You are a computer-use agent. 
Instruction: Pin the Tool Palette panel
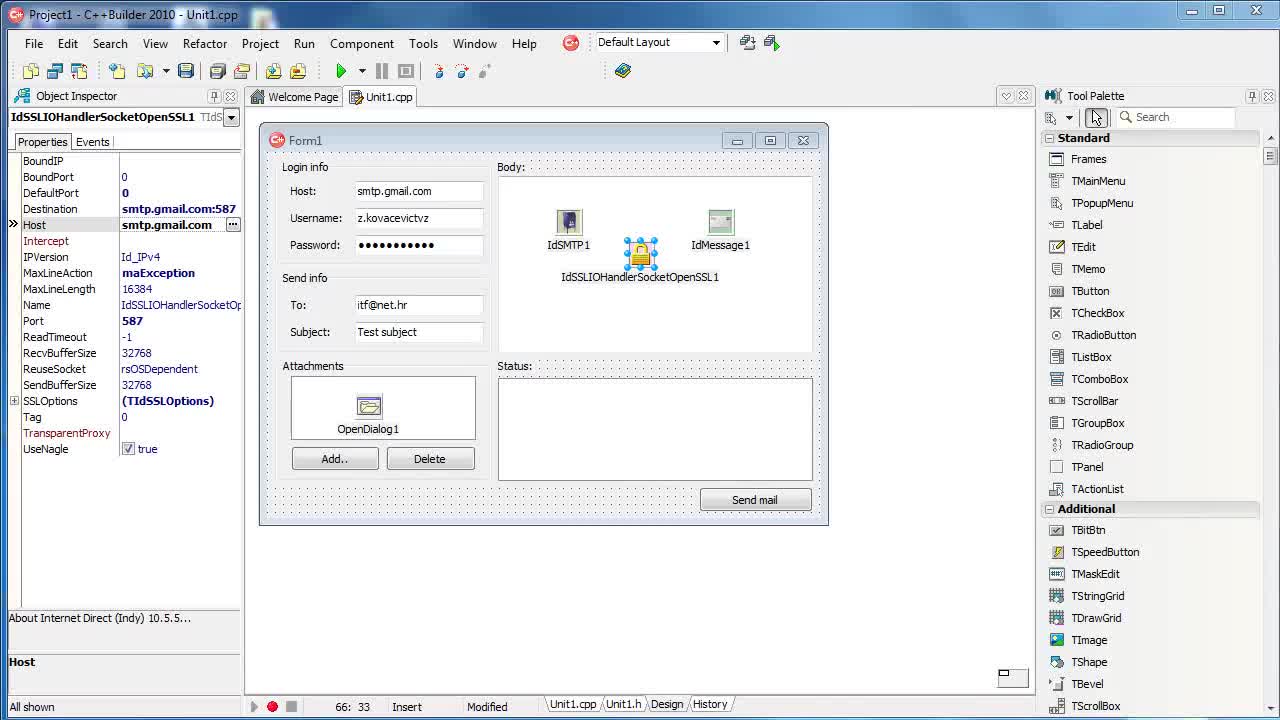click(1252, 96)
